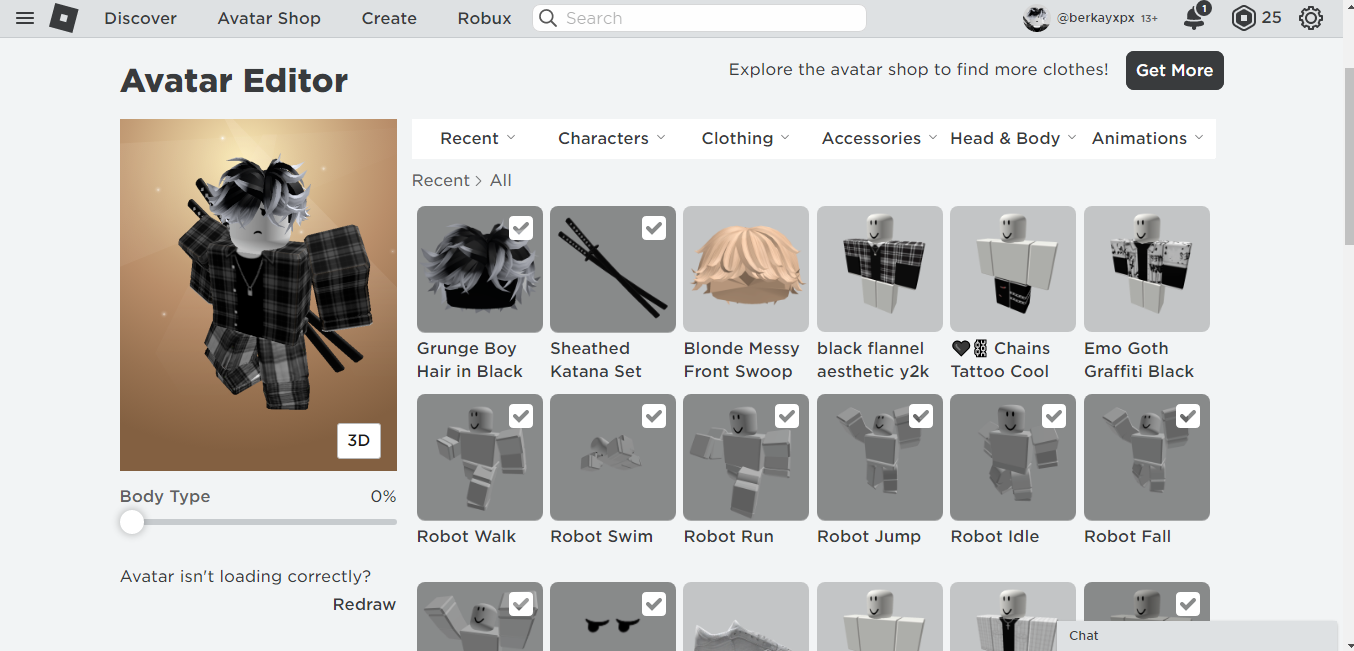Image resolution: width=1354 pixels, height=651 pixels.
Task: Go to the Avatar Shop tab
Action: (269, 18)
